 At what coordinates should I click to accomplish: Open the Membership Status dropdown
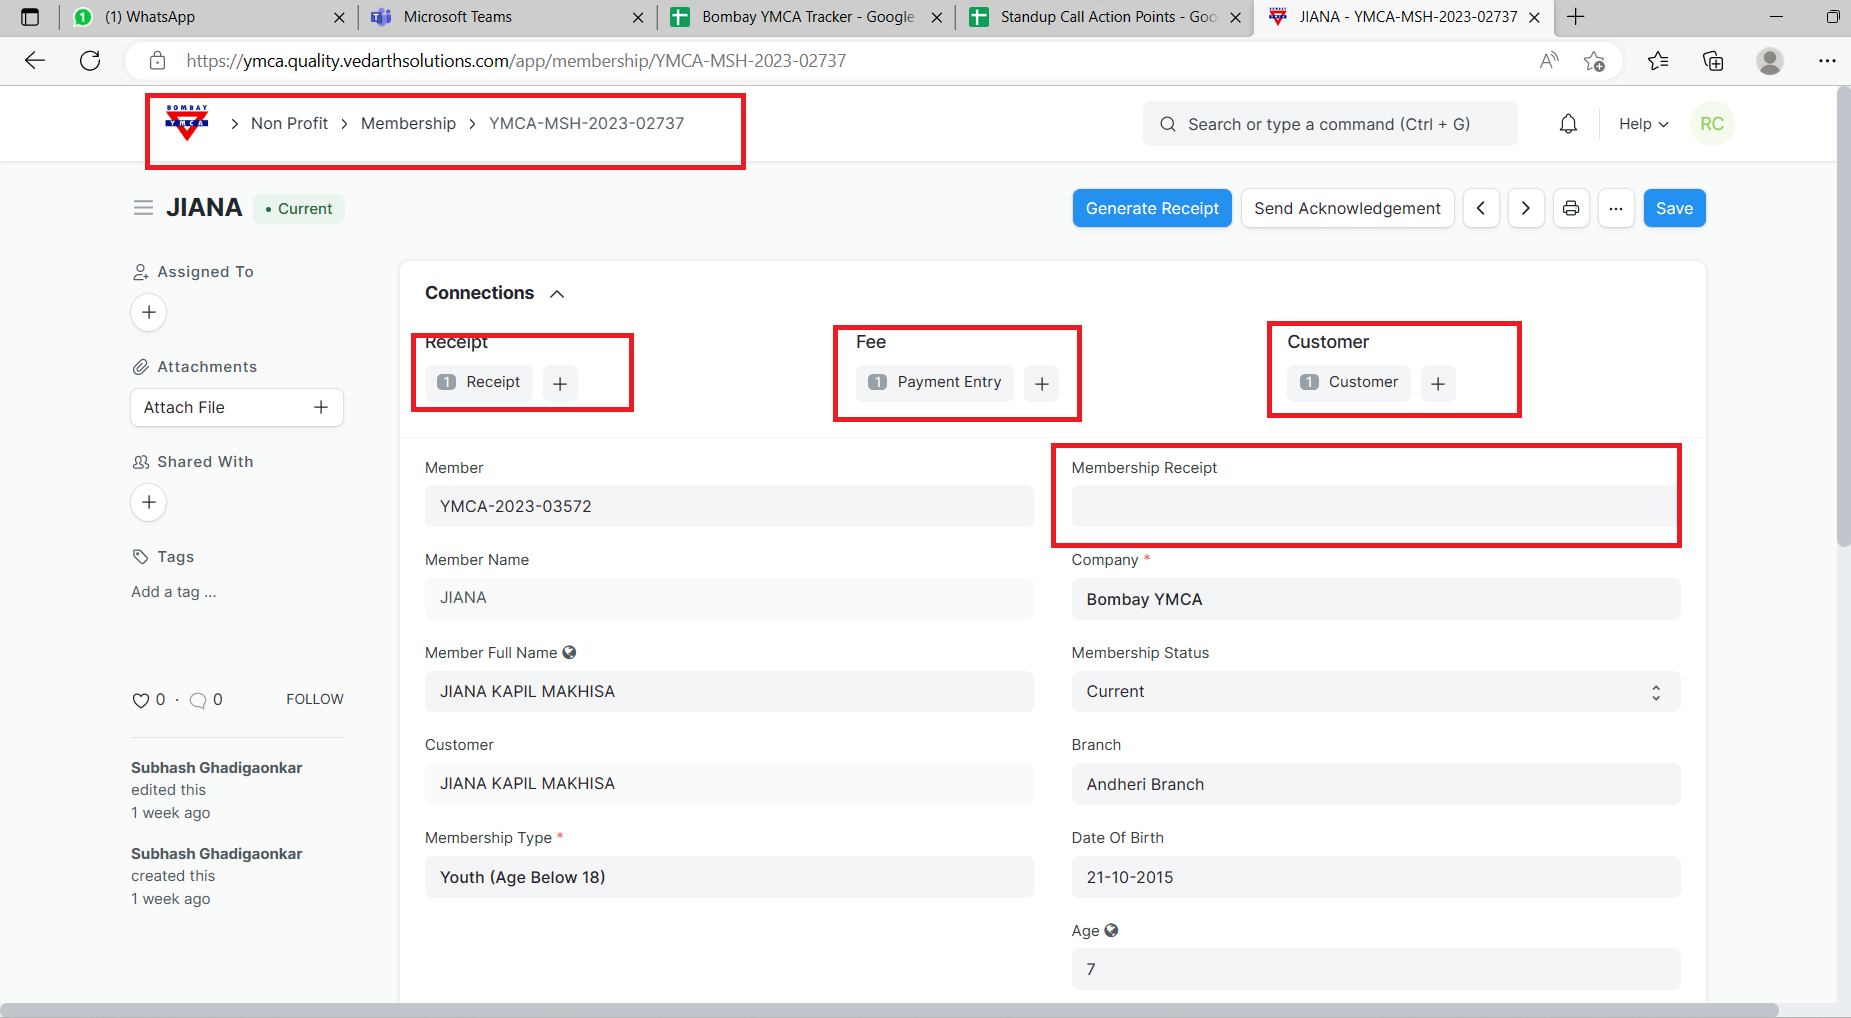tap(1375, 692)
